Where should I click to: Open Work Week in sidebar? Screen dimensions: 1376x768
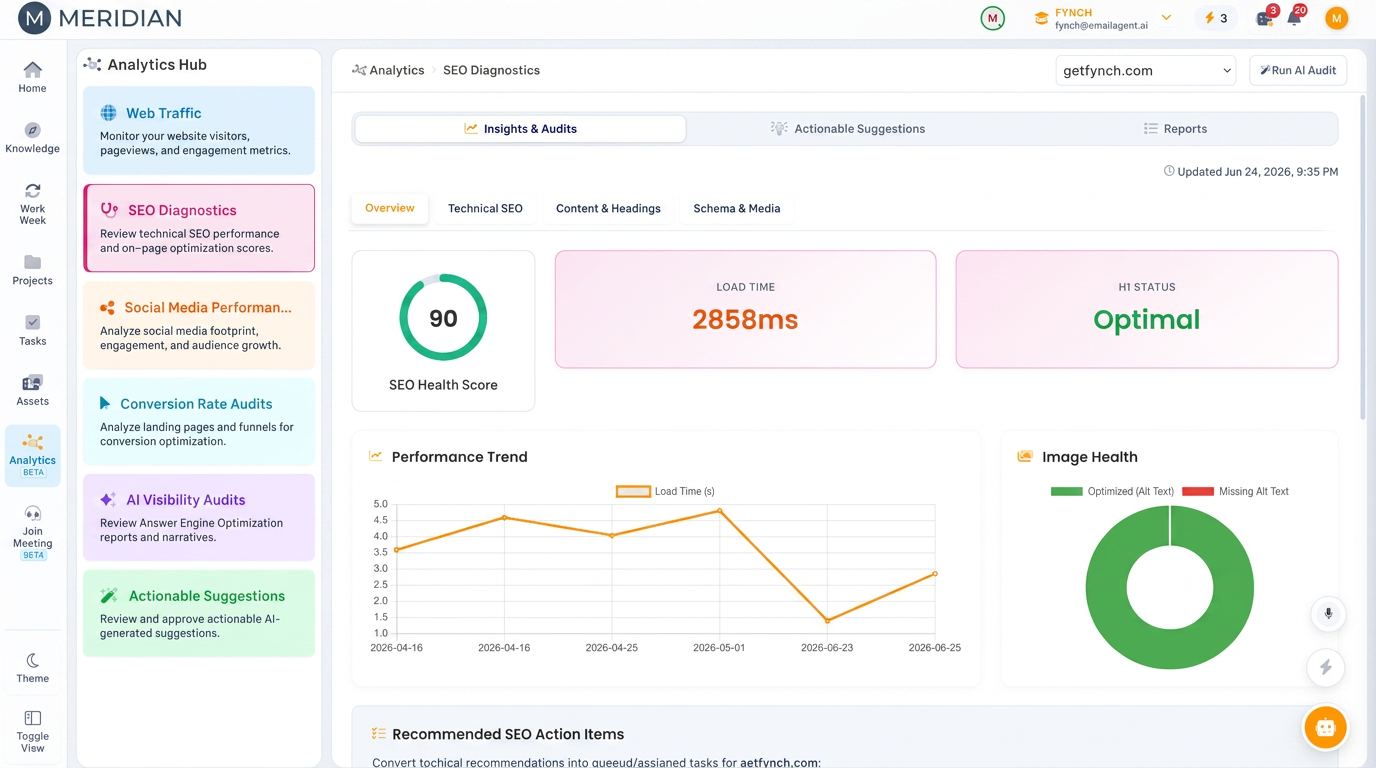[x=32, y=203]
